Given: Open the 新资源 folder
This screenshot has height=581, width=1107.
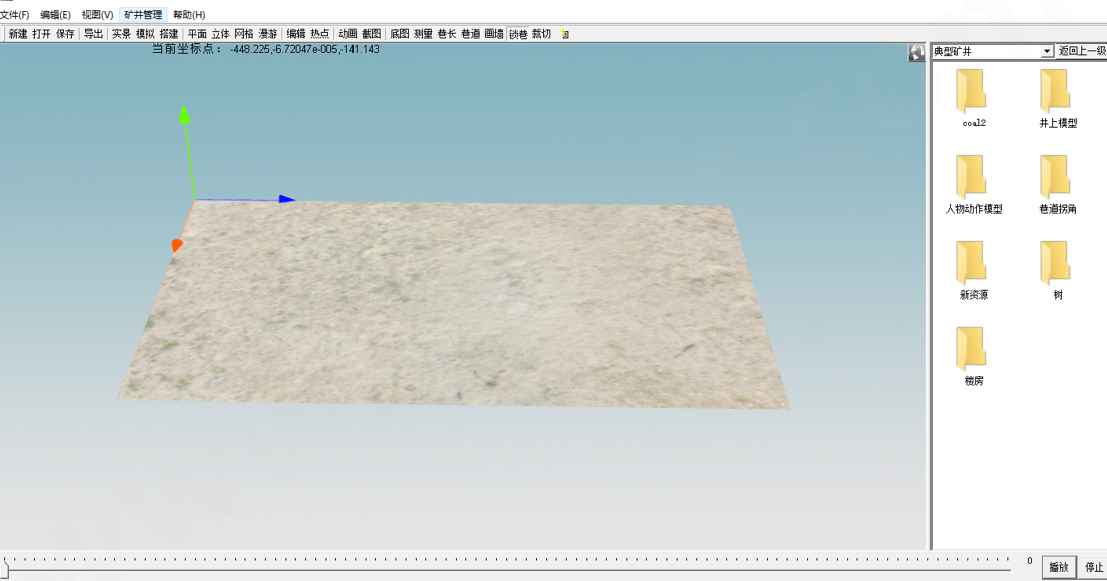Looking at the screenshot, I should click(x=974, y=270).
